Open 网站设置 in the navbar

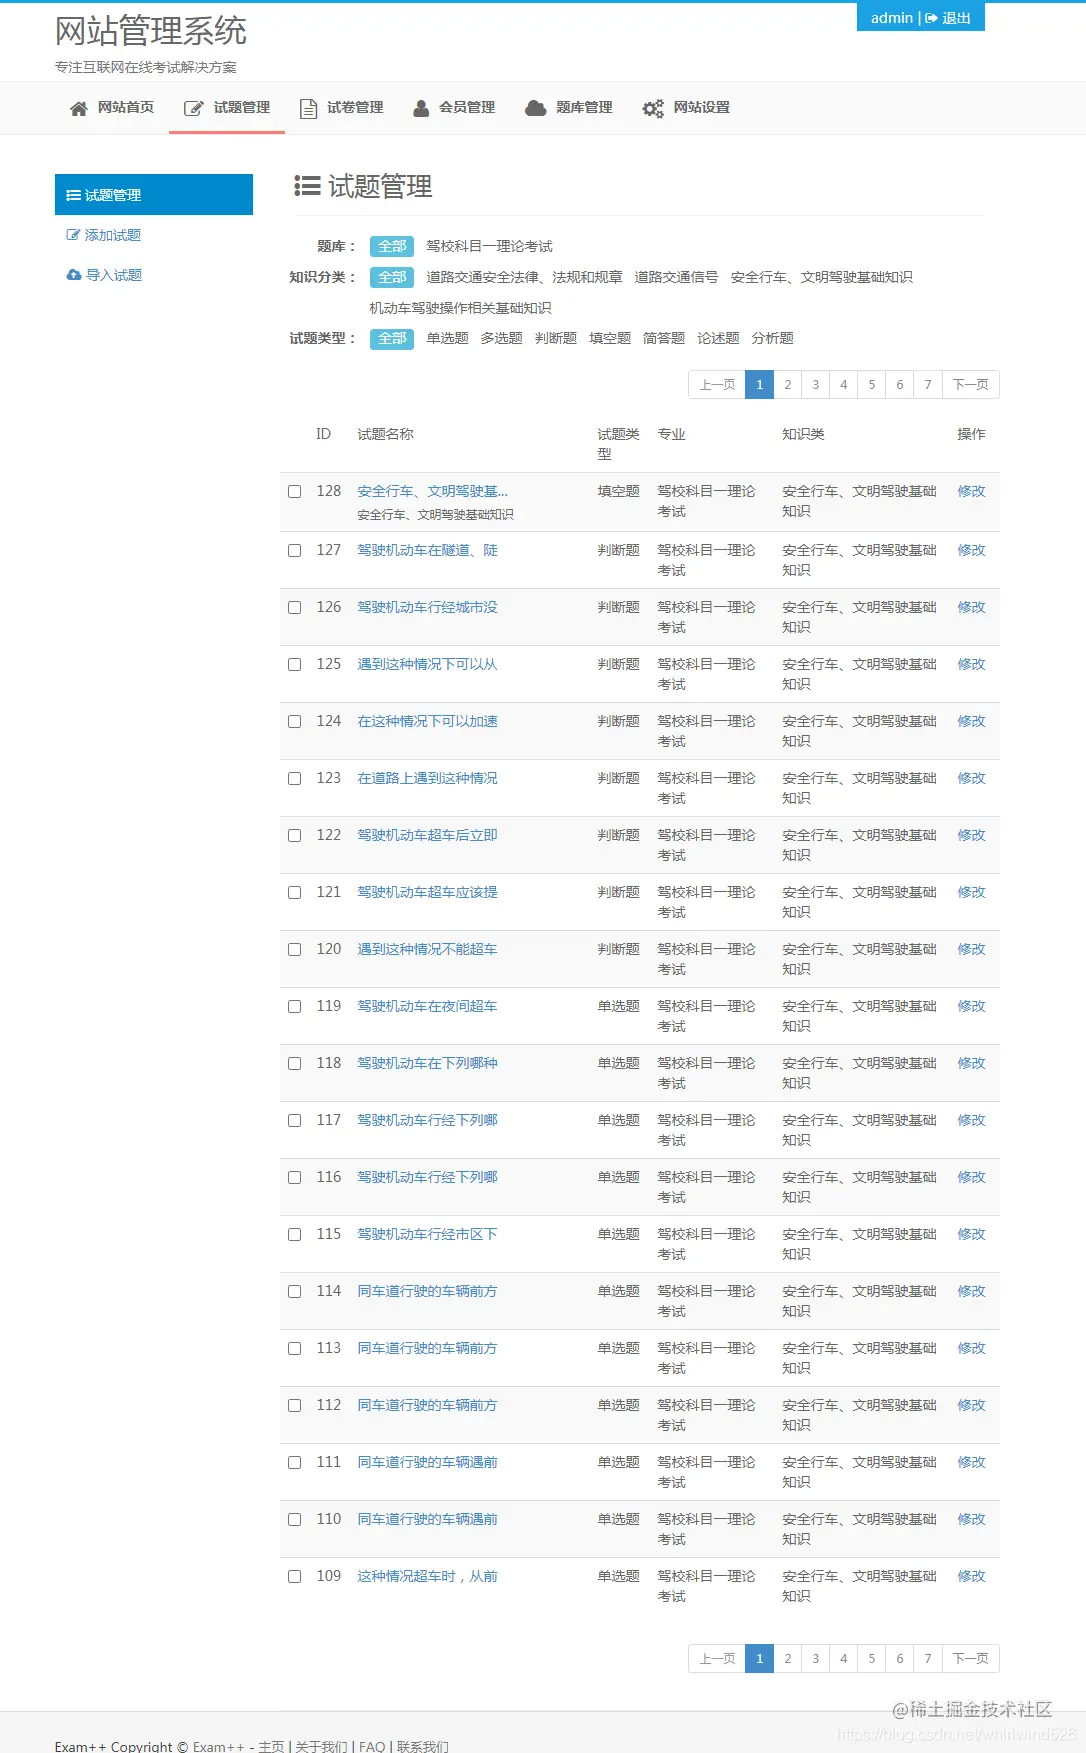[x=686, y=108]
